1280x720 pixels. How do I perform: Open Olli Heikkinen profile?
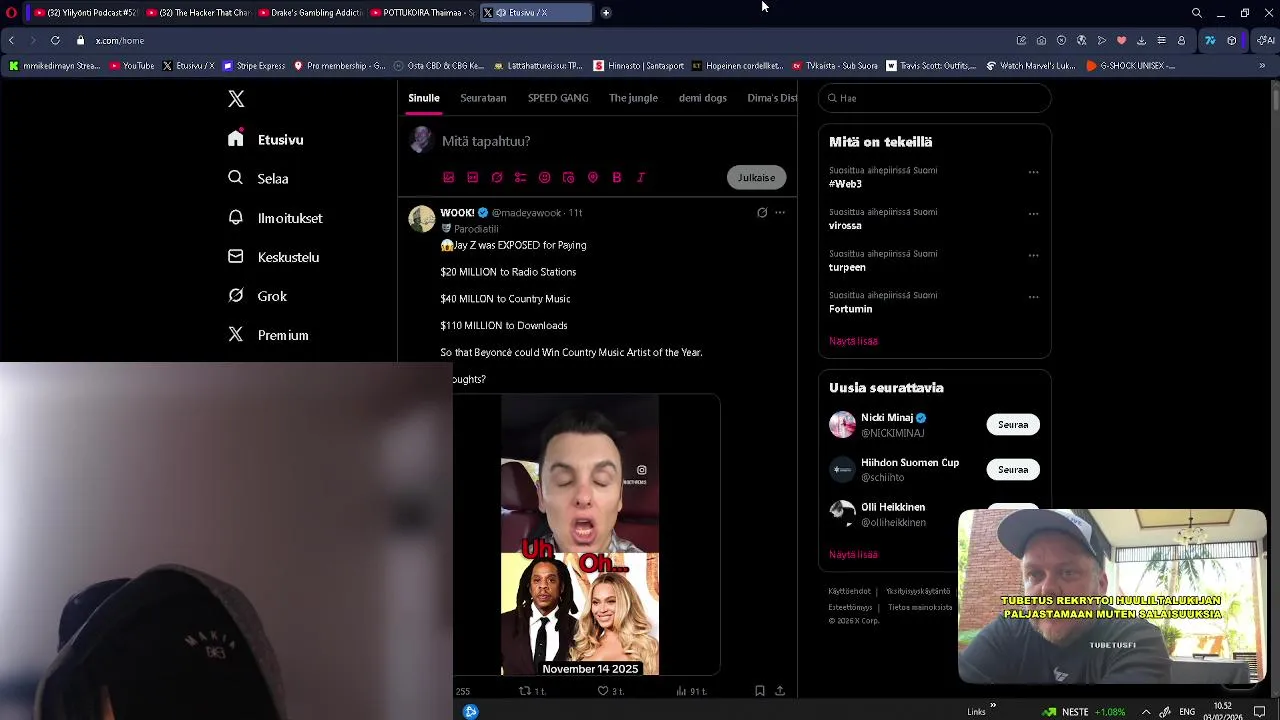(893, 508)
